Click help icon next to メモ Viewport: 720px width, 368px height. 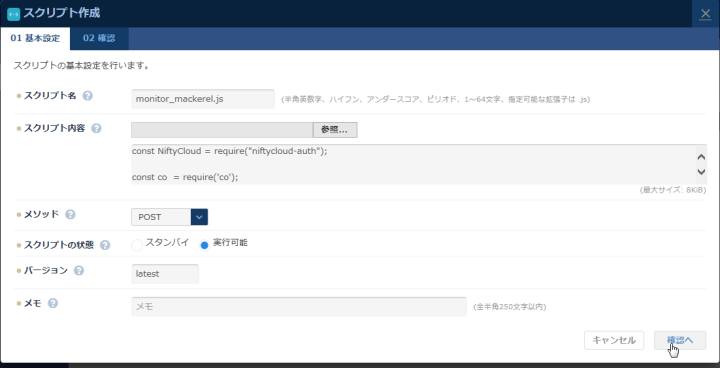point(53,303)
